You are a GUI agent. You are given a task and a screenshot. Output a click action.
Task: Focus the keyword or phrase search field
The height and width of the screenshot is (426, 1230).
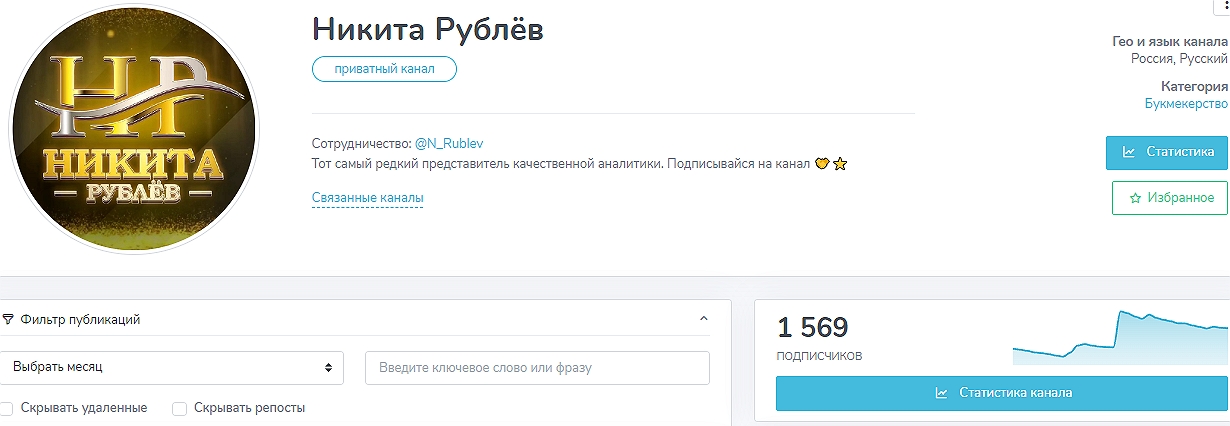[537, 367]
